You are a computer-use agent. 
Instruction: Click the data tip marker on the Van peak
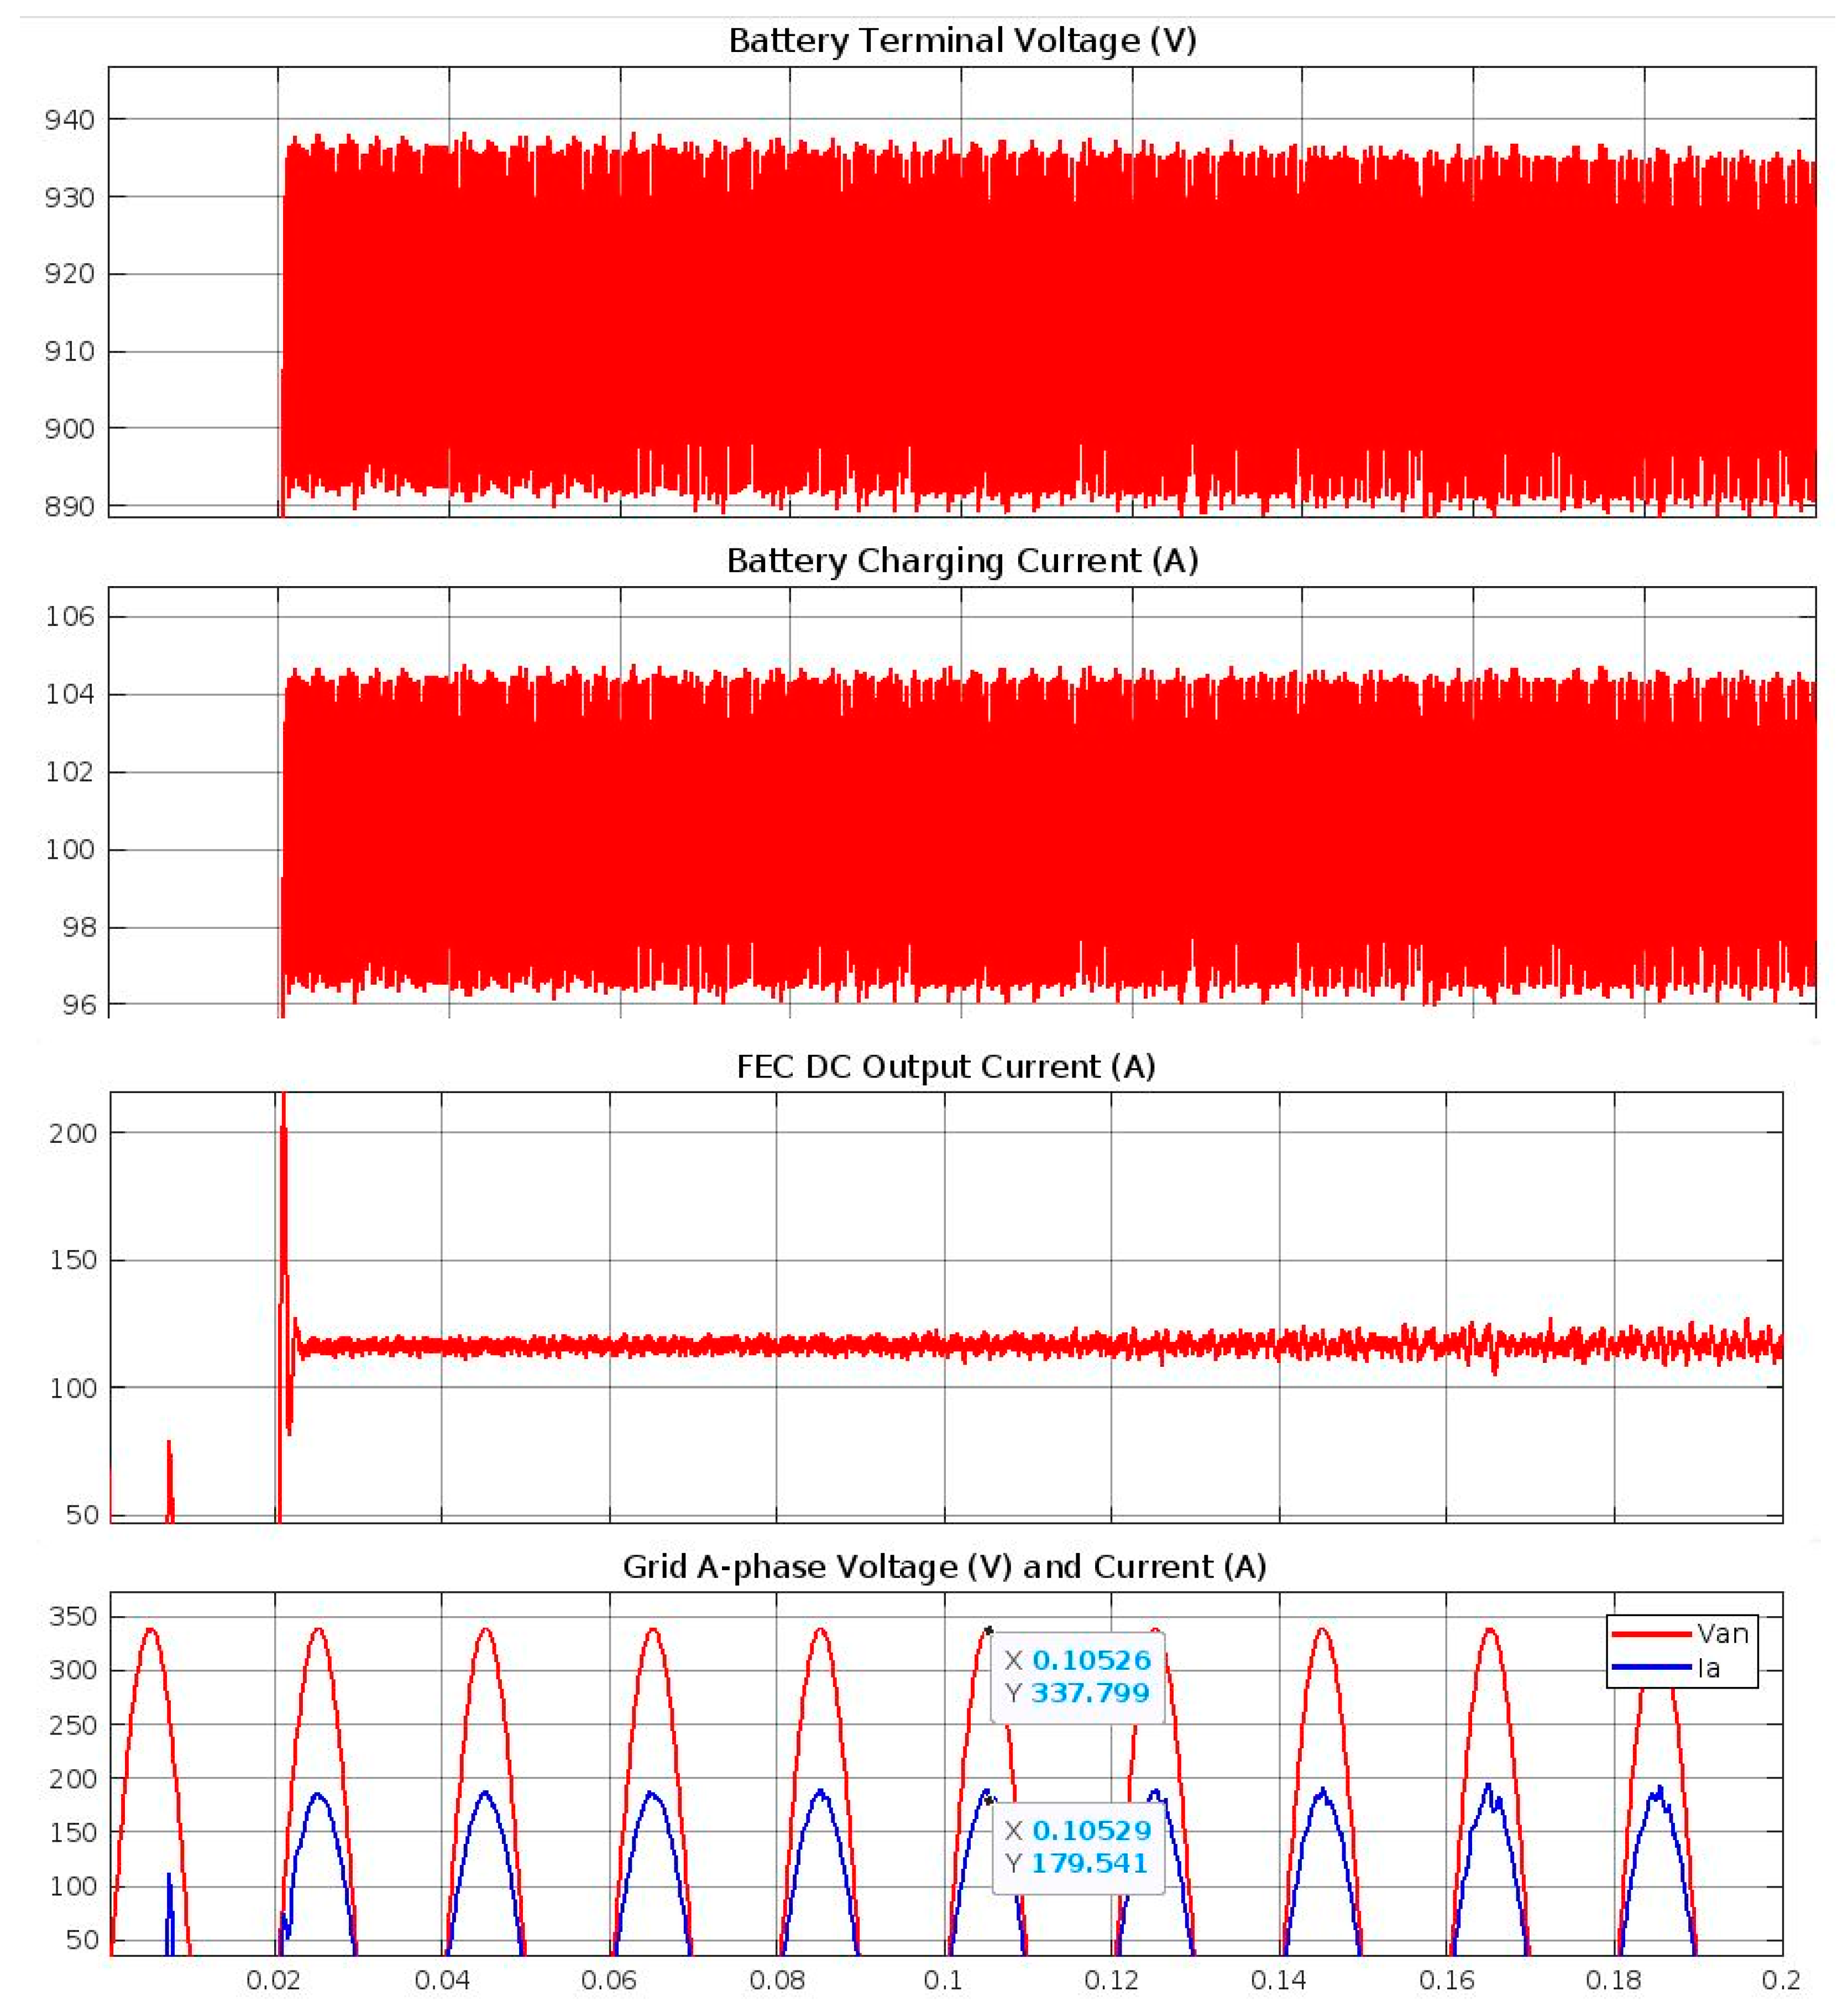coord(988,1630)
